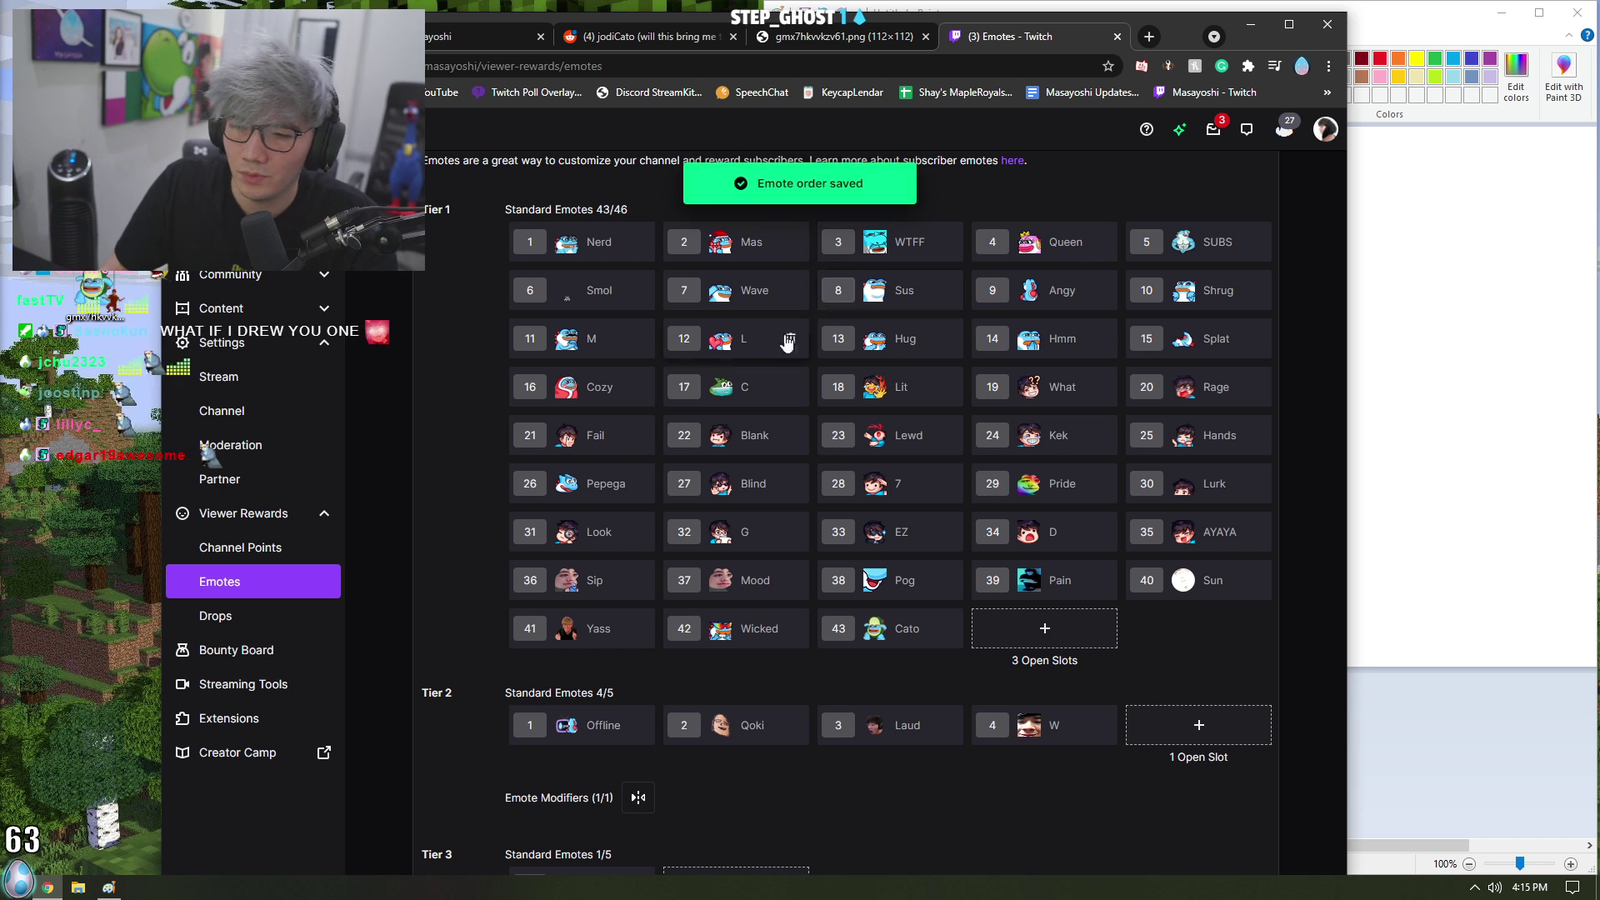Switch to the jodiCato browser tab

pyautogui.click(x=650, y=36)
